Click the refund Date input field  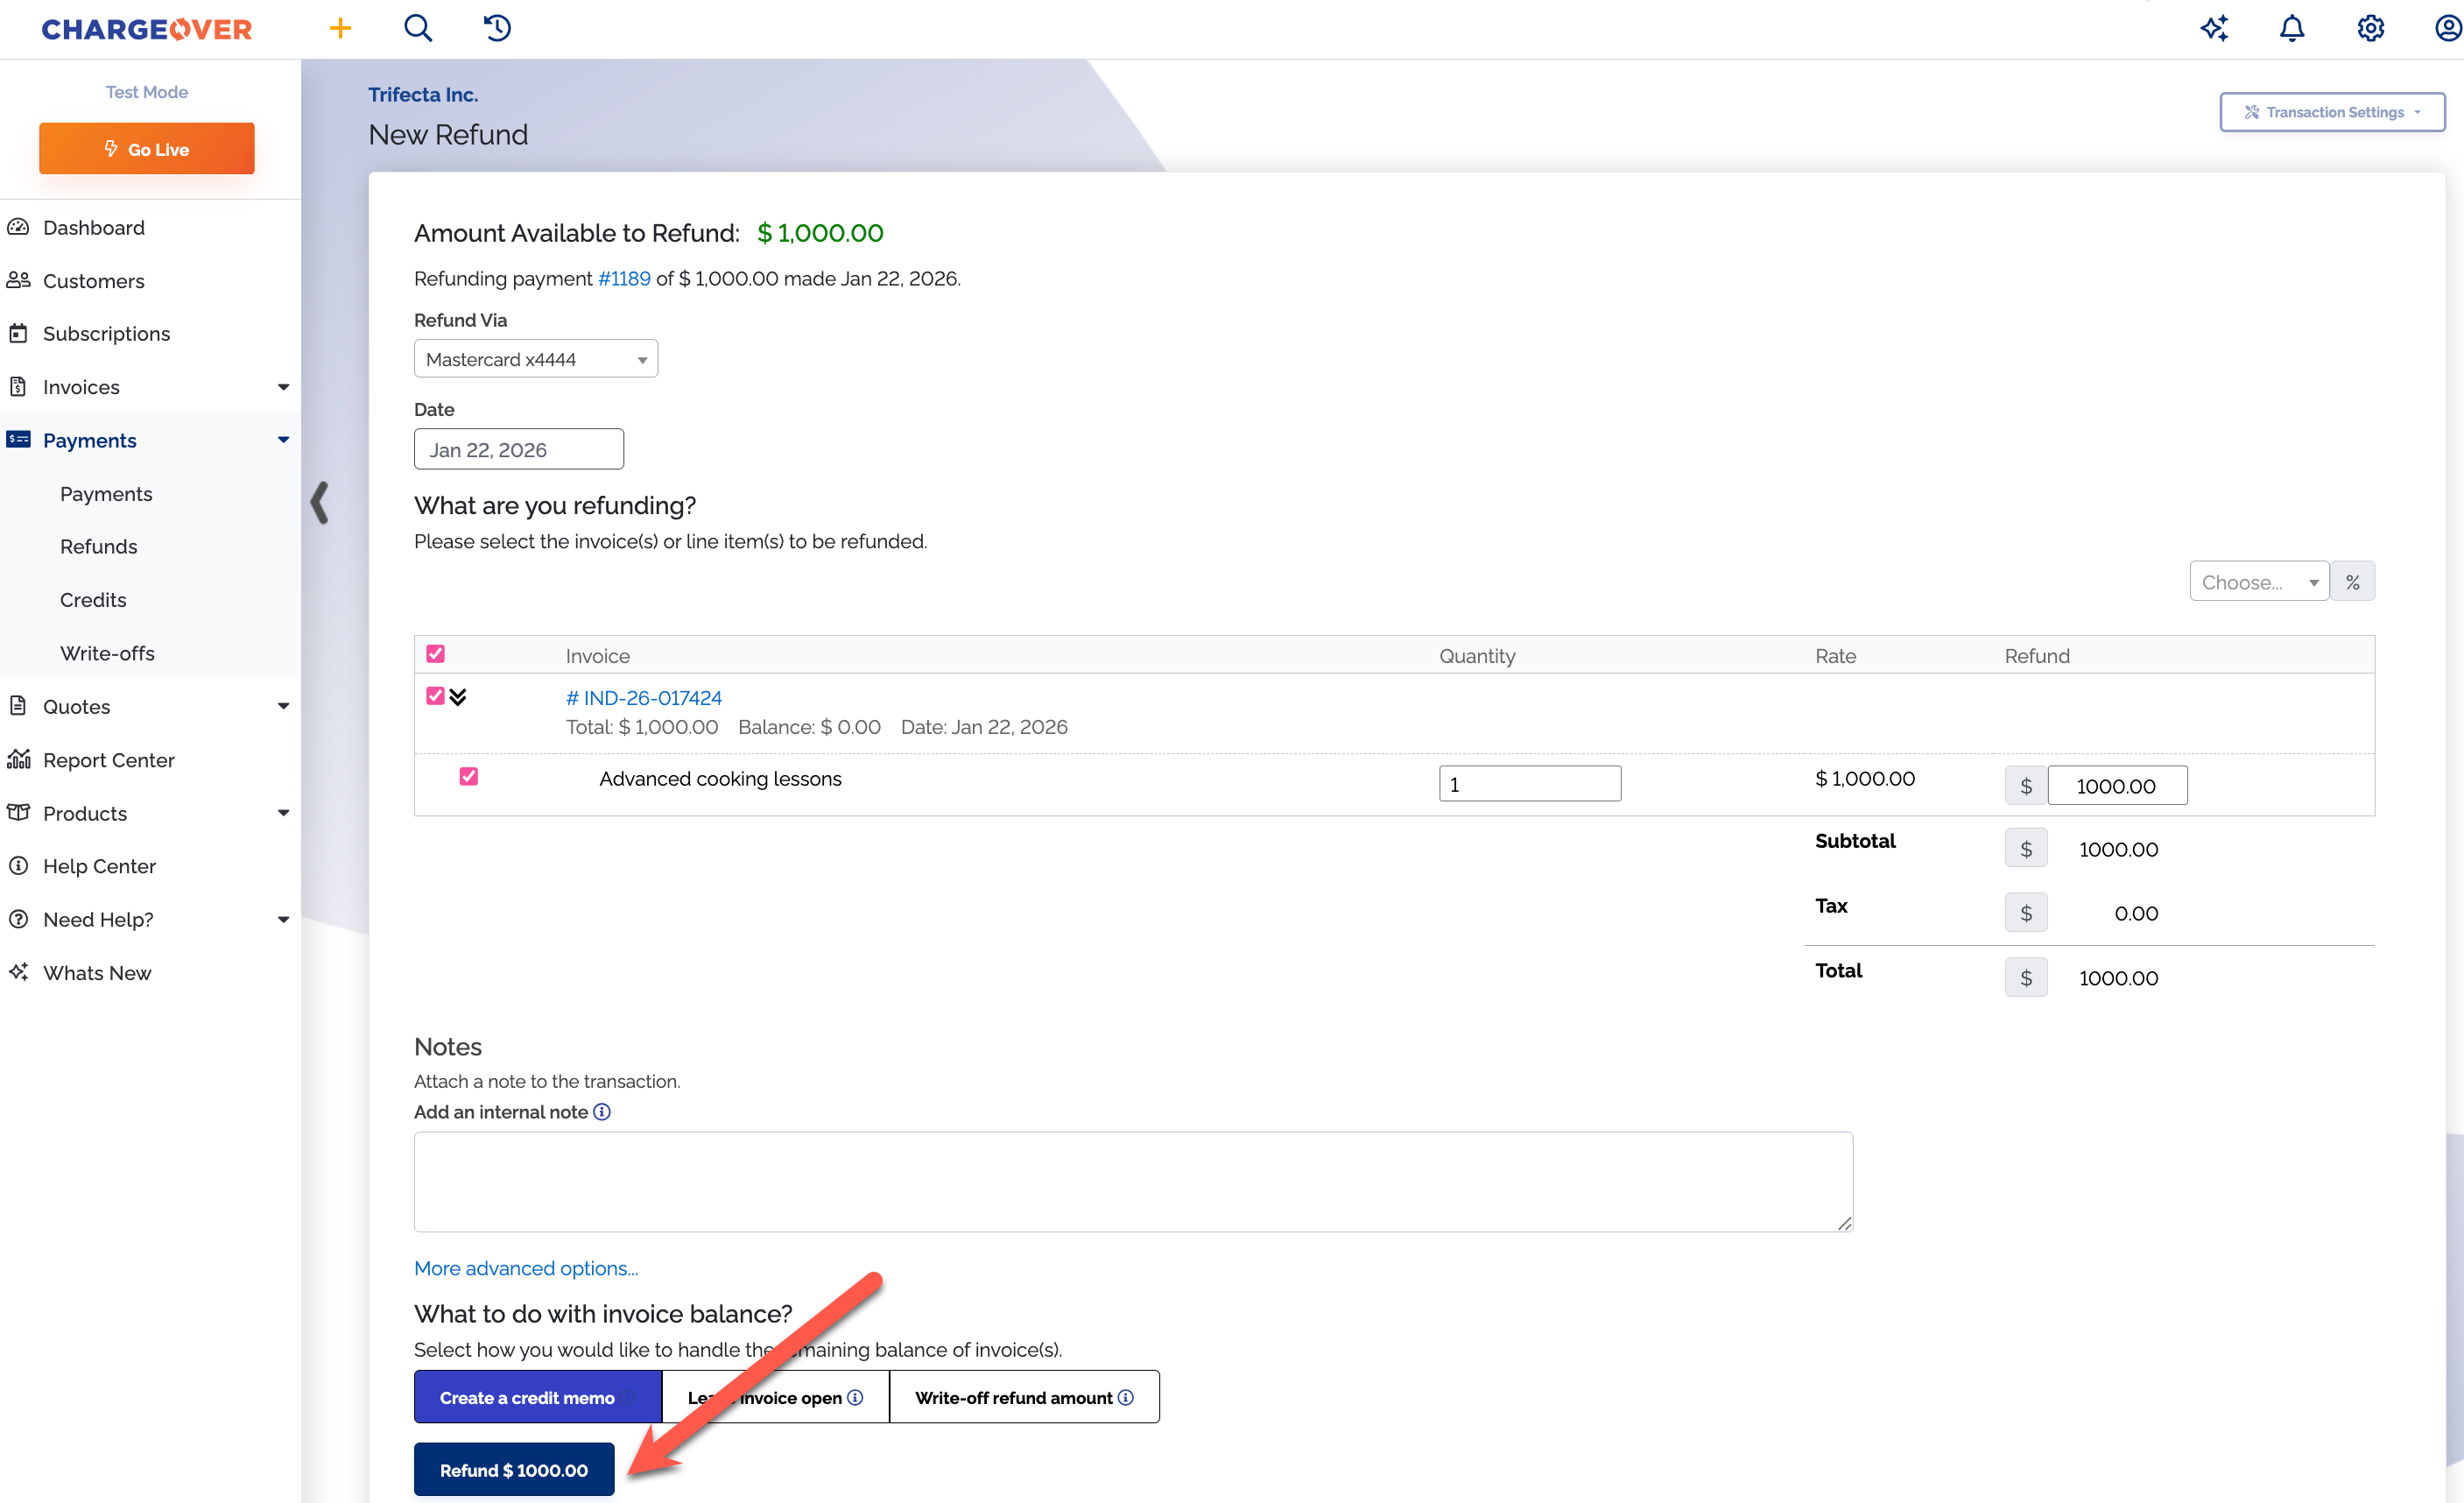point(518,450)
